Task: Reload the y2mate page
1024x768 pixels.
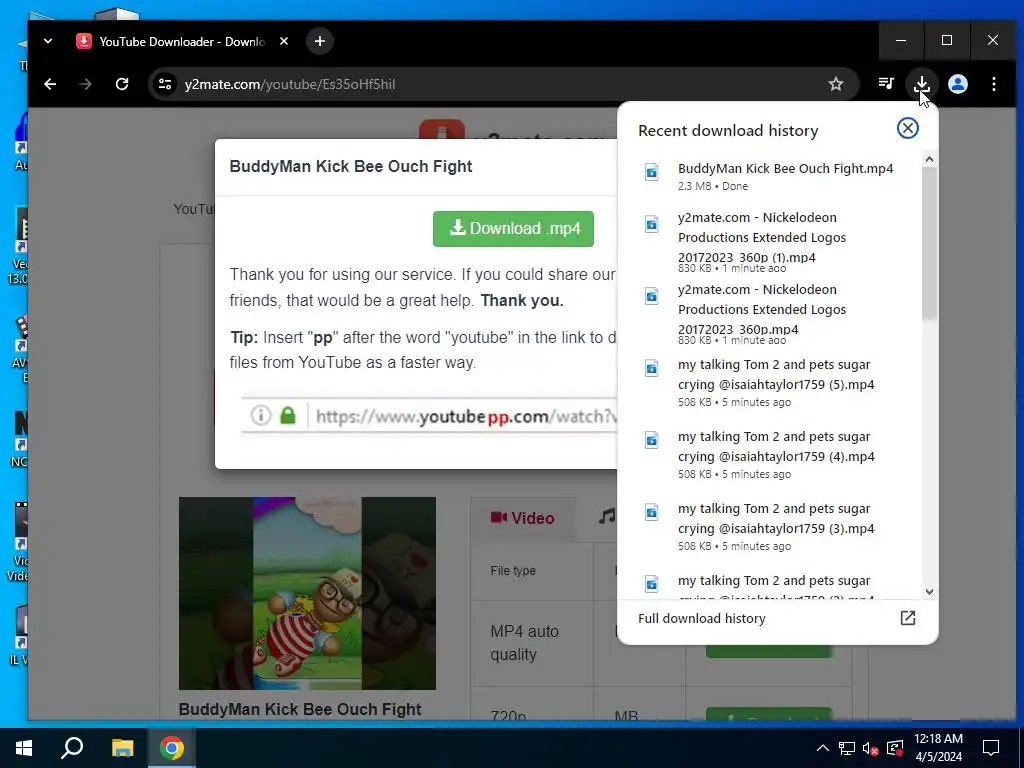Action: [x=122, y=84]
